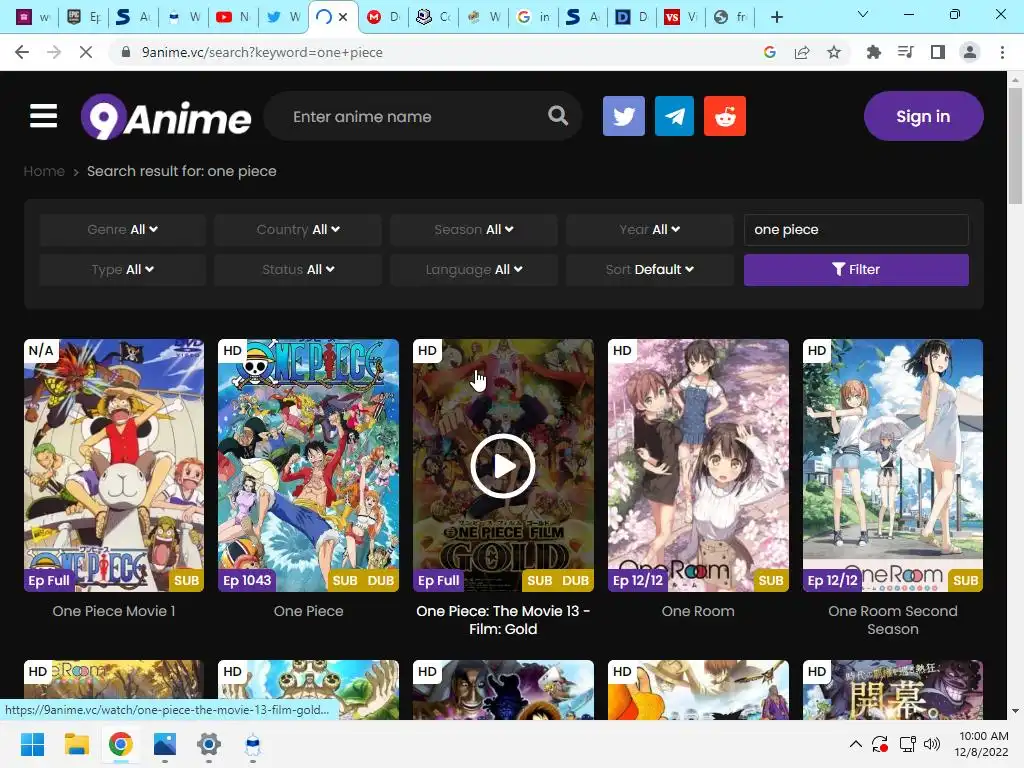Screen dimensions: 1024x768
Task: Open the tab search chevron
Action: [x=863, y=14]
